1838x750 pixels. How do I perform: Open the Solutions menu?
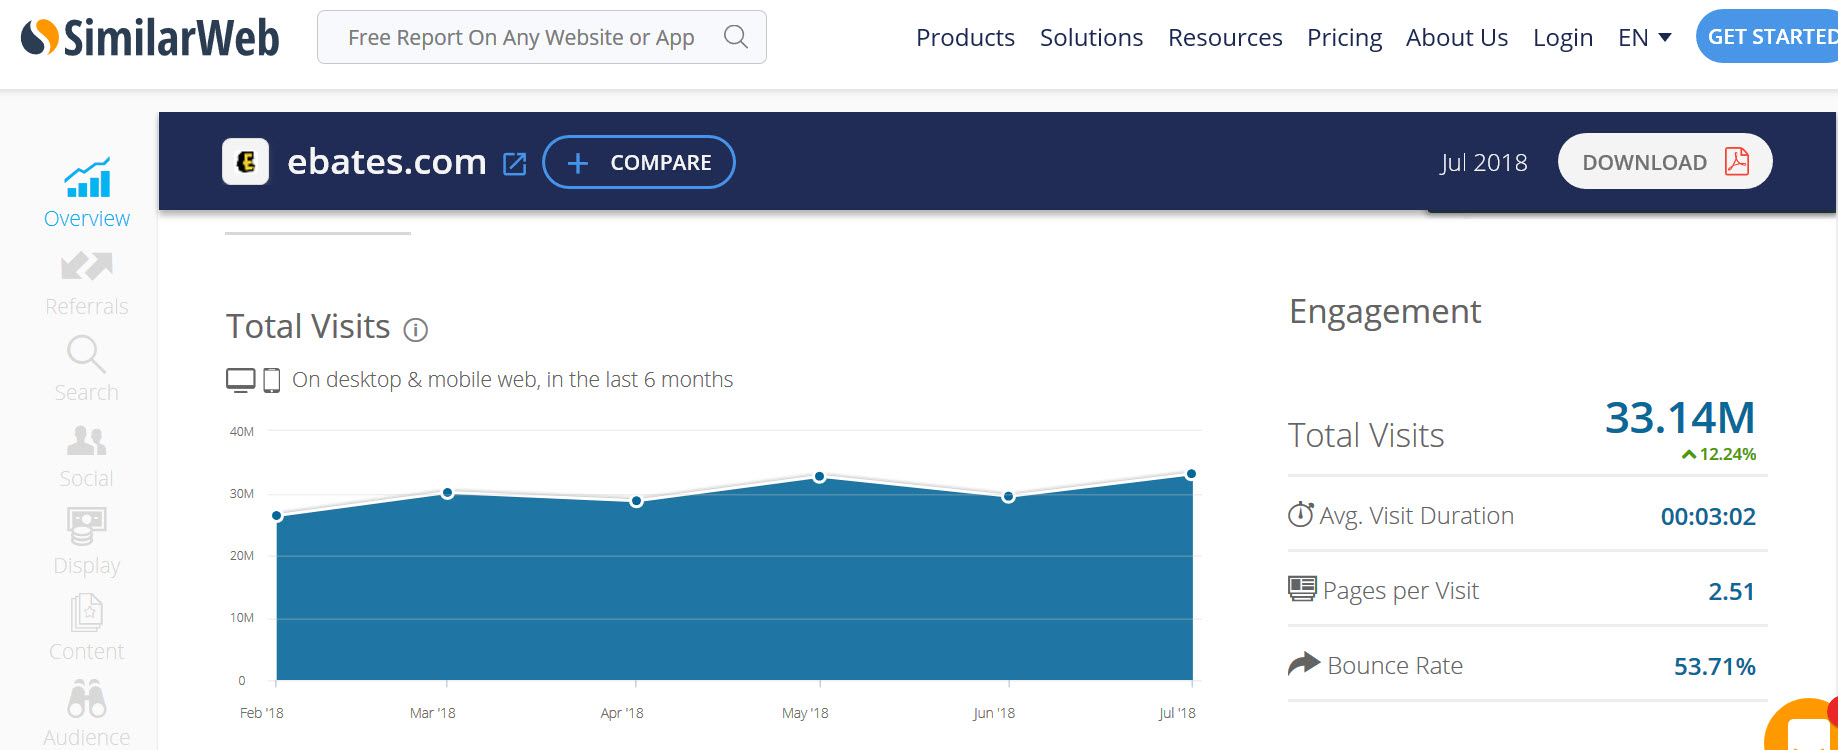1091,38
